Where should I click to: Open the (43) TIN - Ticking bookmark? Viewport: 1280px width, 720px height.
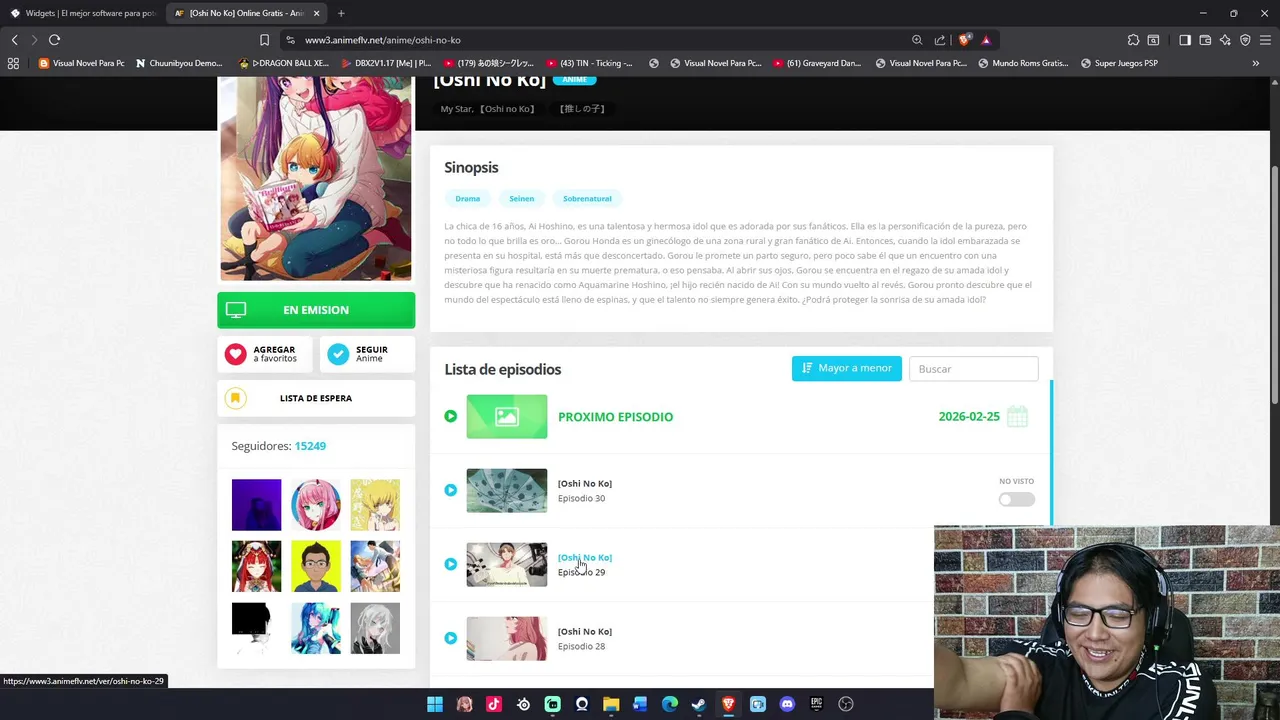pyautogui.click(x=588, y=63)
